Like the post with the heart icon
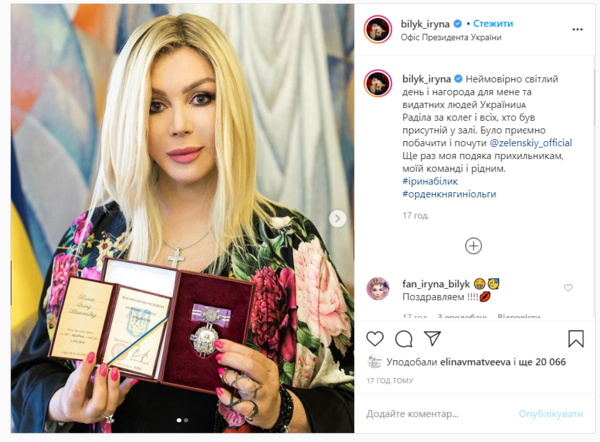The height and width of the screenshot is (442, 600). (375, 339)
